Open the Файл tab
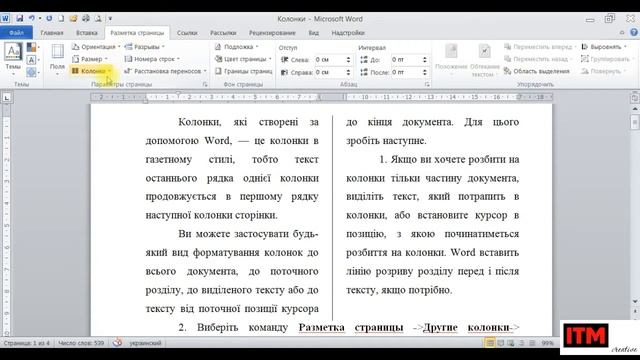 tap(16, 32)
